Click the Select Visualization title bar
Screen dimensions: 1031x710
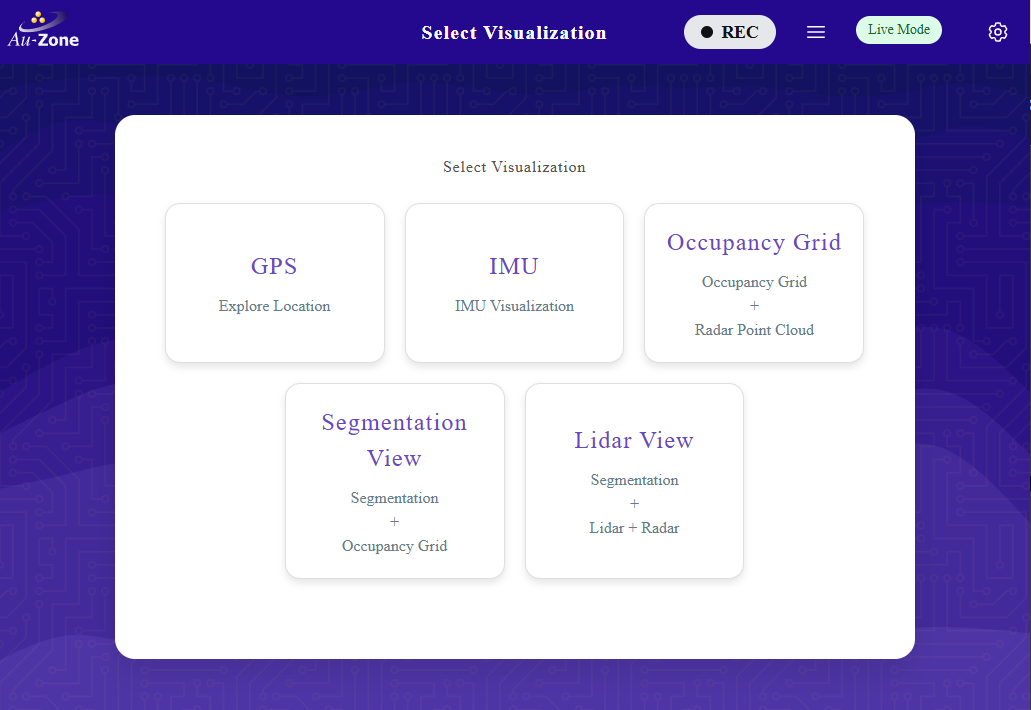pyautogui.click(x=514, y=32)
